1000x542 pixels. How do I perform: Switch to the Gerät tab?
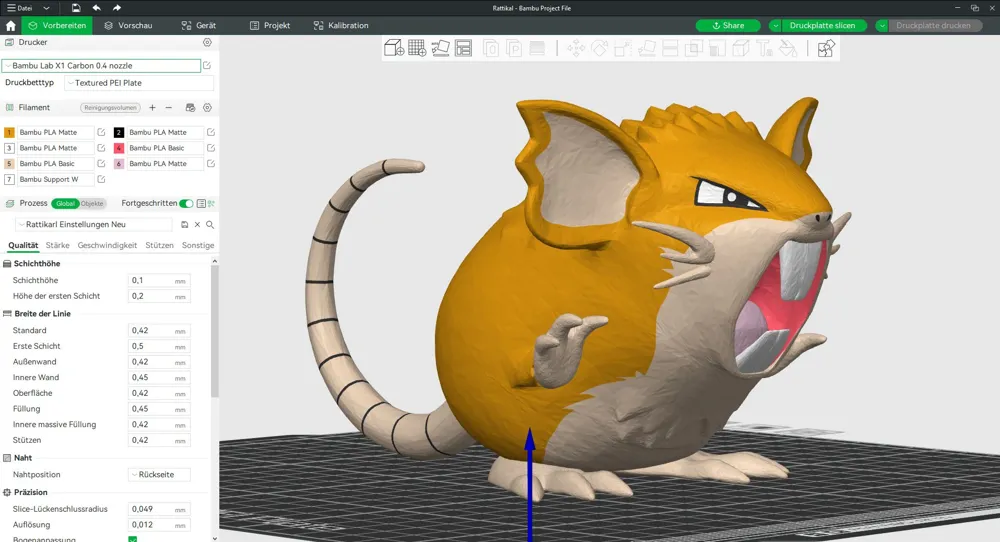198,26
